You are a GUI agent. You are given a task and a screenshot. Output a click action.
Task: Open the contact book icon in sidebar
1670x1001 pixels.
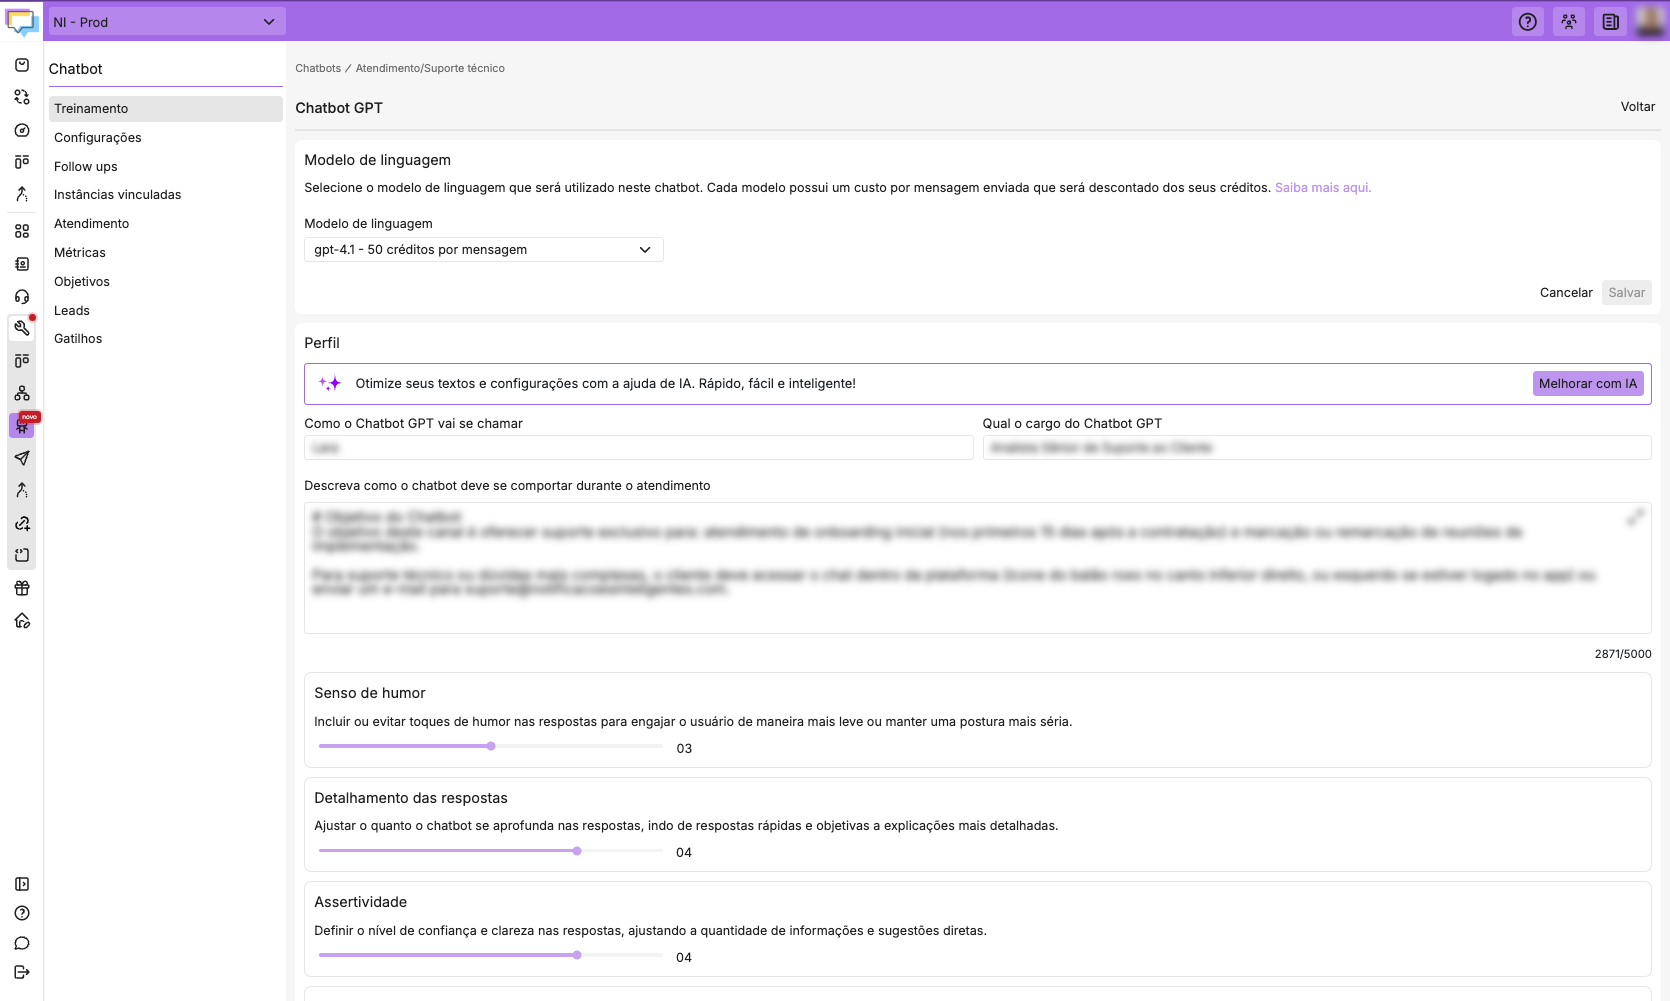pyautogui.click(x=22, y=264)
